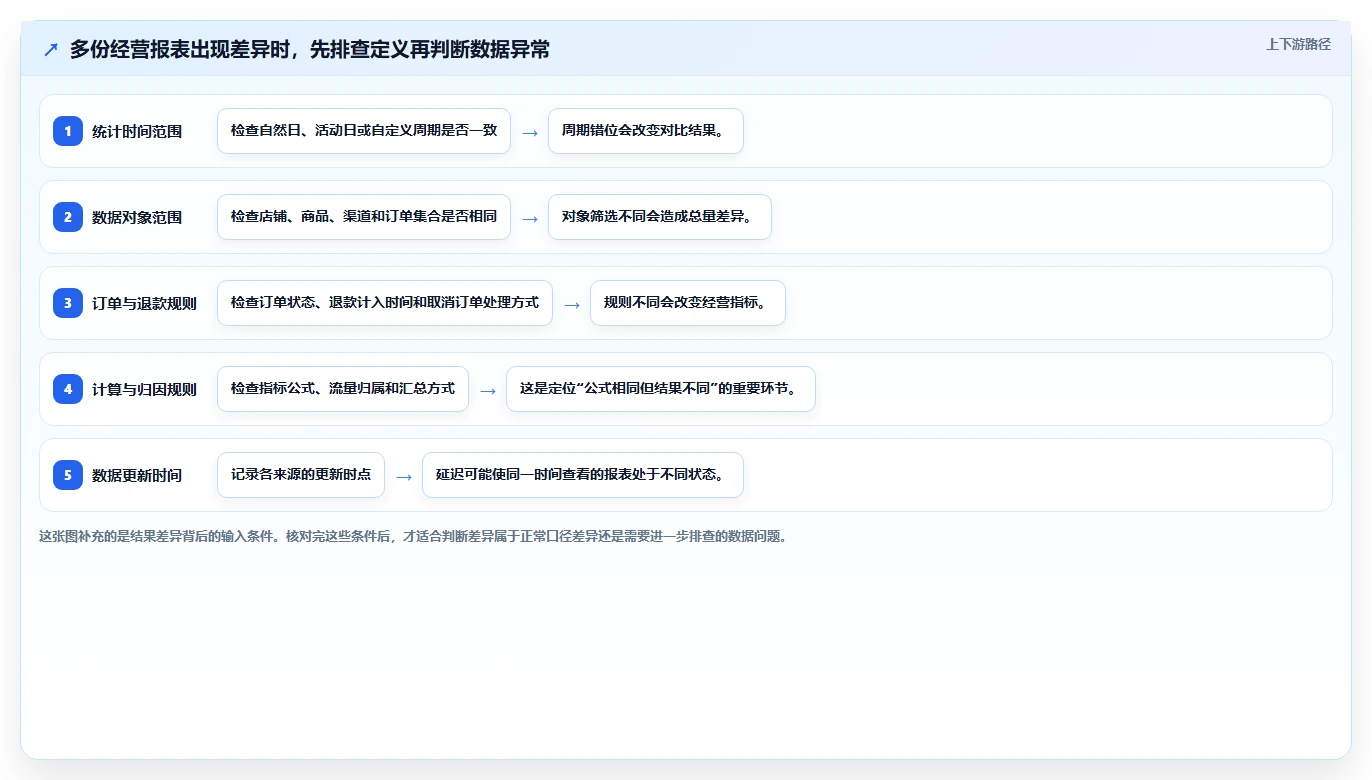Click the 数据更新时间 label
The image size is (1372, 780).
click(137, 475)
